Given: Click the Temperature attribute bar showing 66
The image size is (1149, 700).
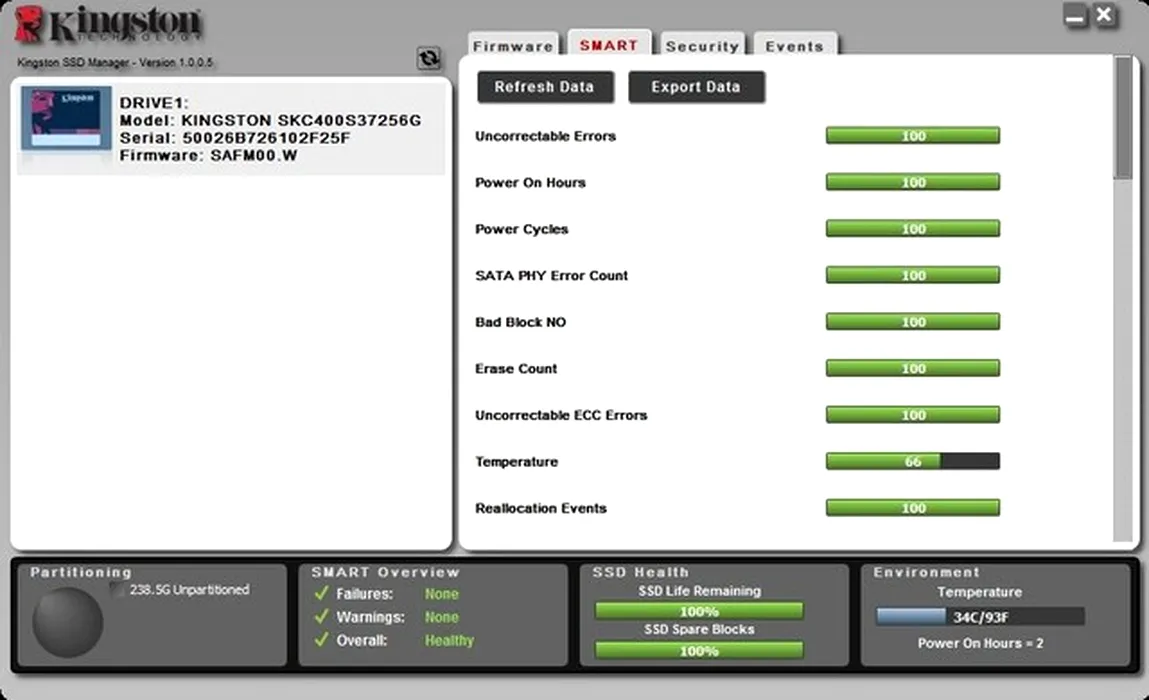Looking at the screenshot, I should click(x=912, y=461).
